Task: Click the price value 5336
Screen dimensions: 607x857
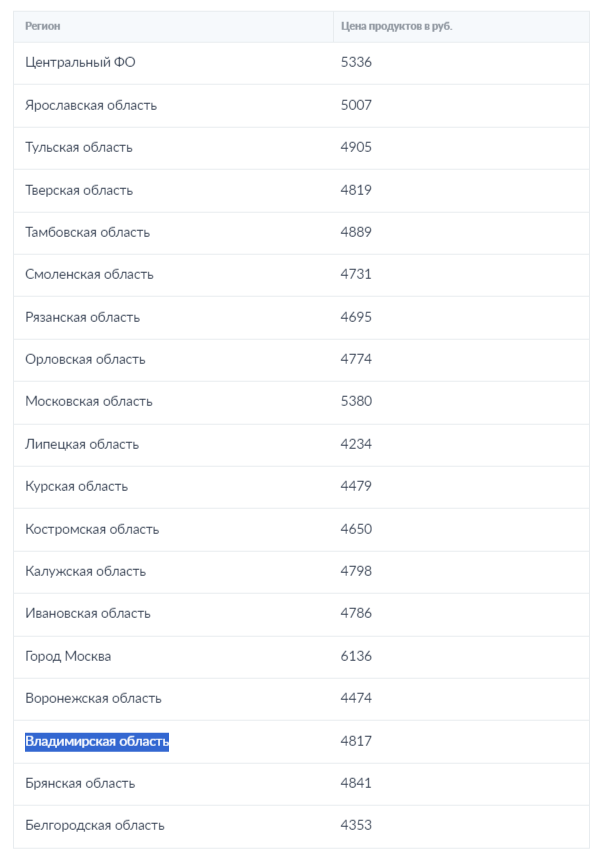Action: (x=356, y=63)
